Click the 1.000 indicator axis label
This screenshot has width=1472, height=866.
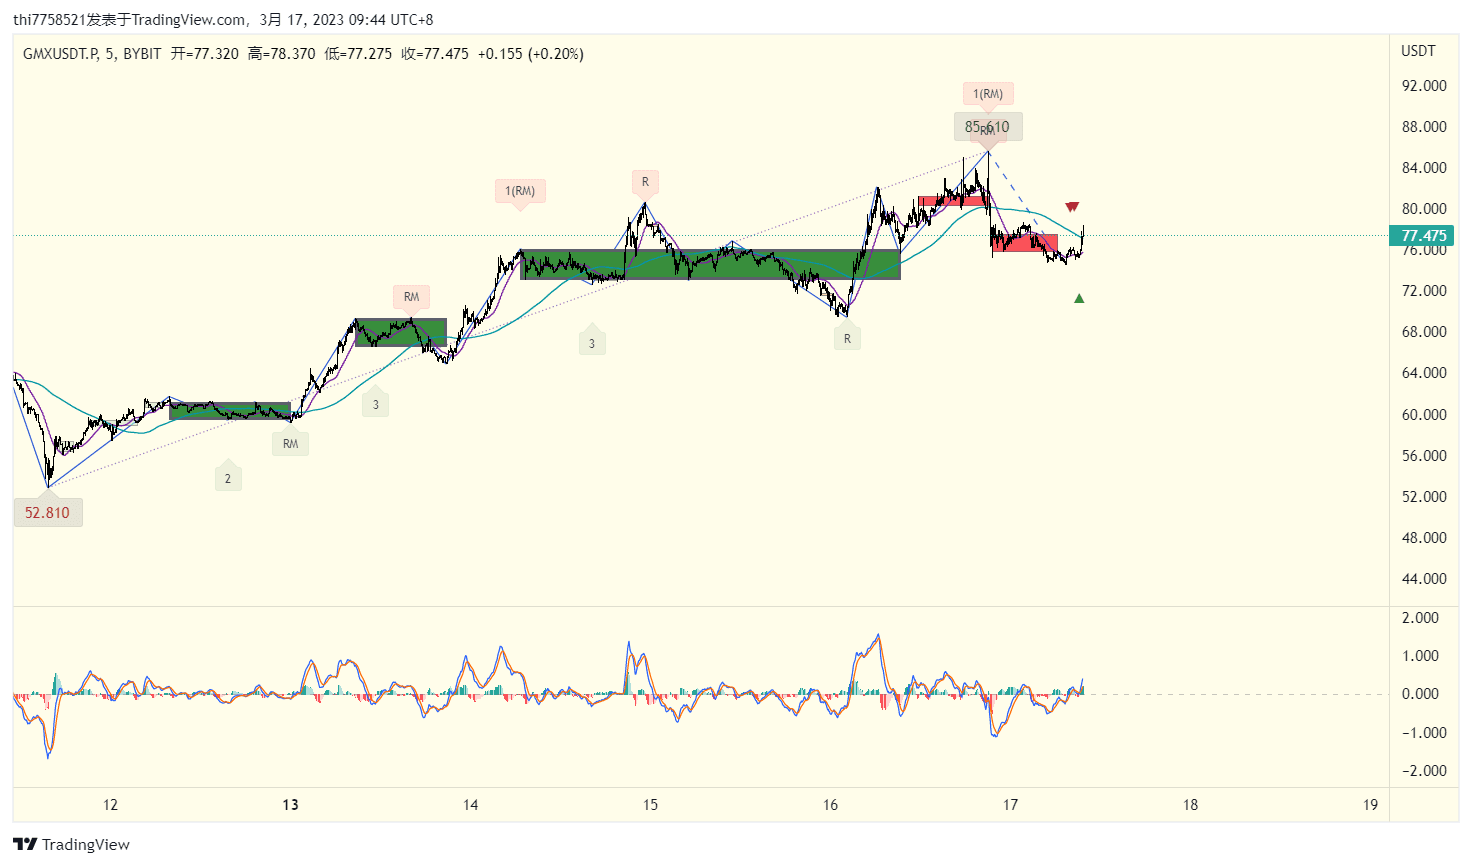1420,656
